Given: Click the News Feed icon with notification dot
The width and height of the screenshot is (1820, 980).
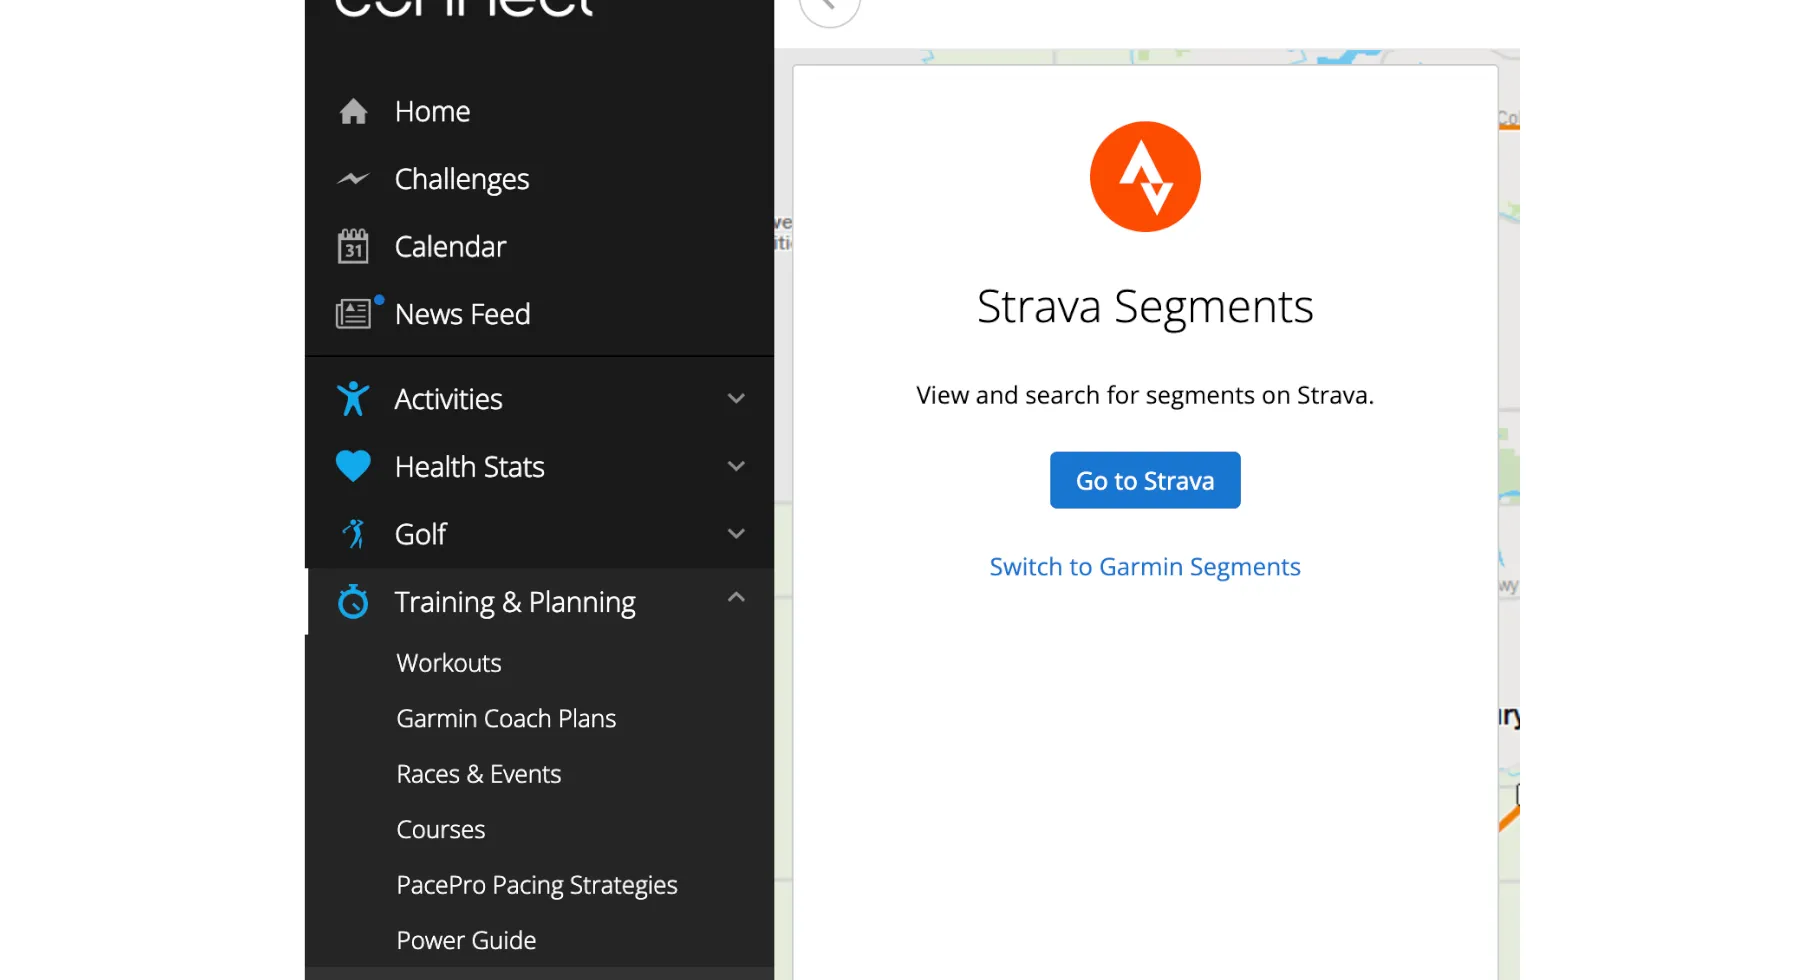Looking at the screenshot, I should tap(354, 313).
